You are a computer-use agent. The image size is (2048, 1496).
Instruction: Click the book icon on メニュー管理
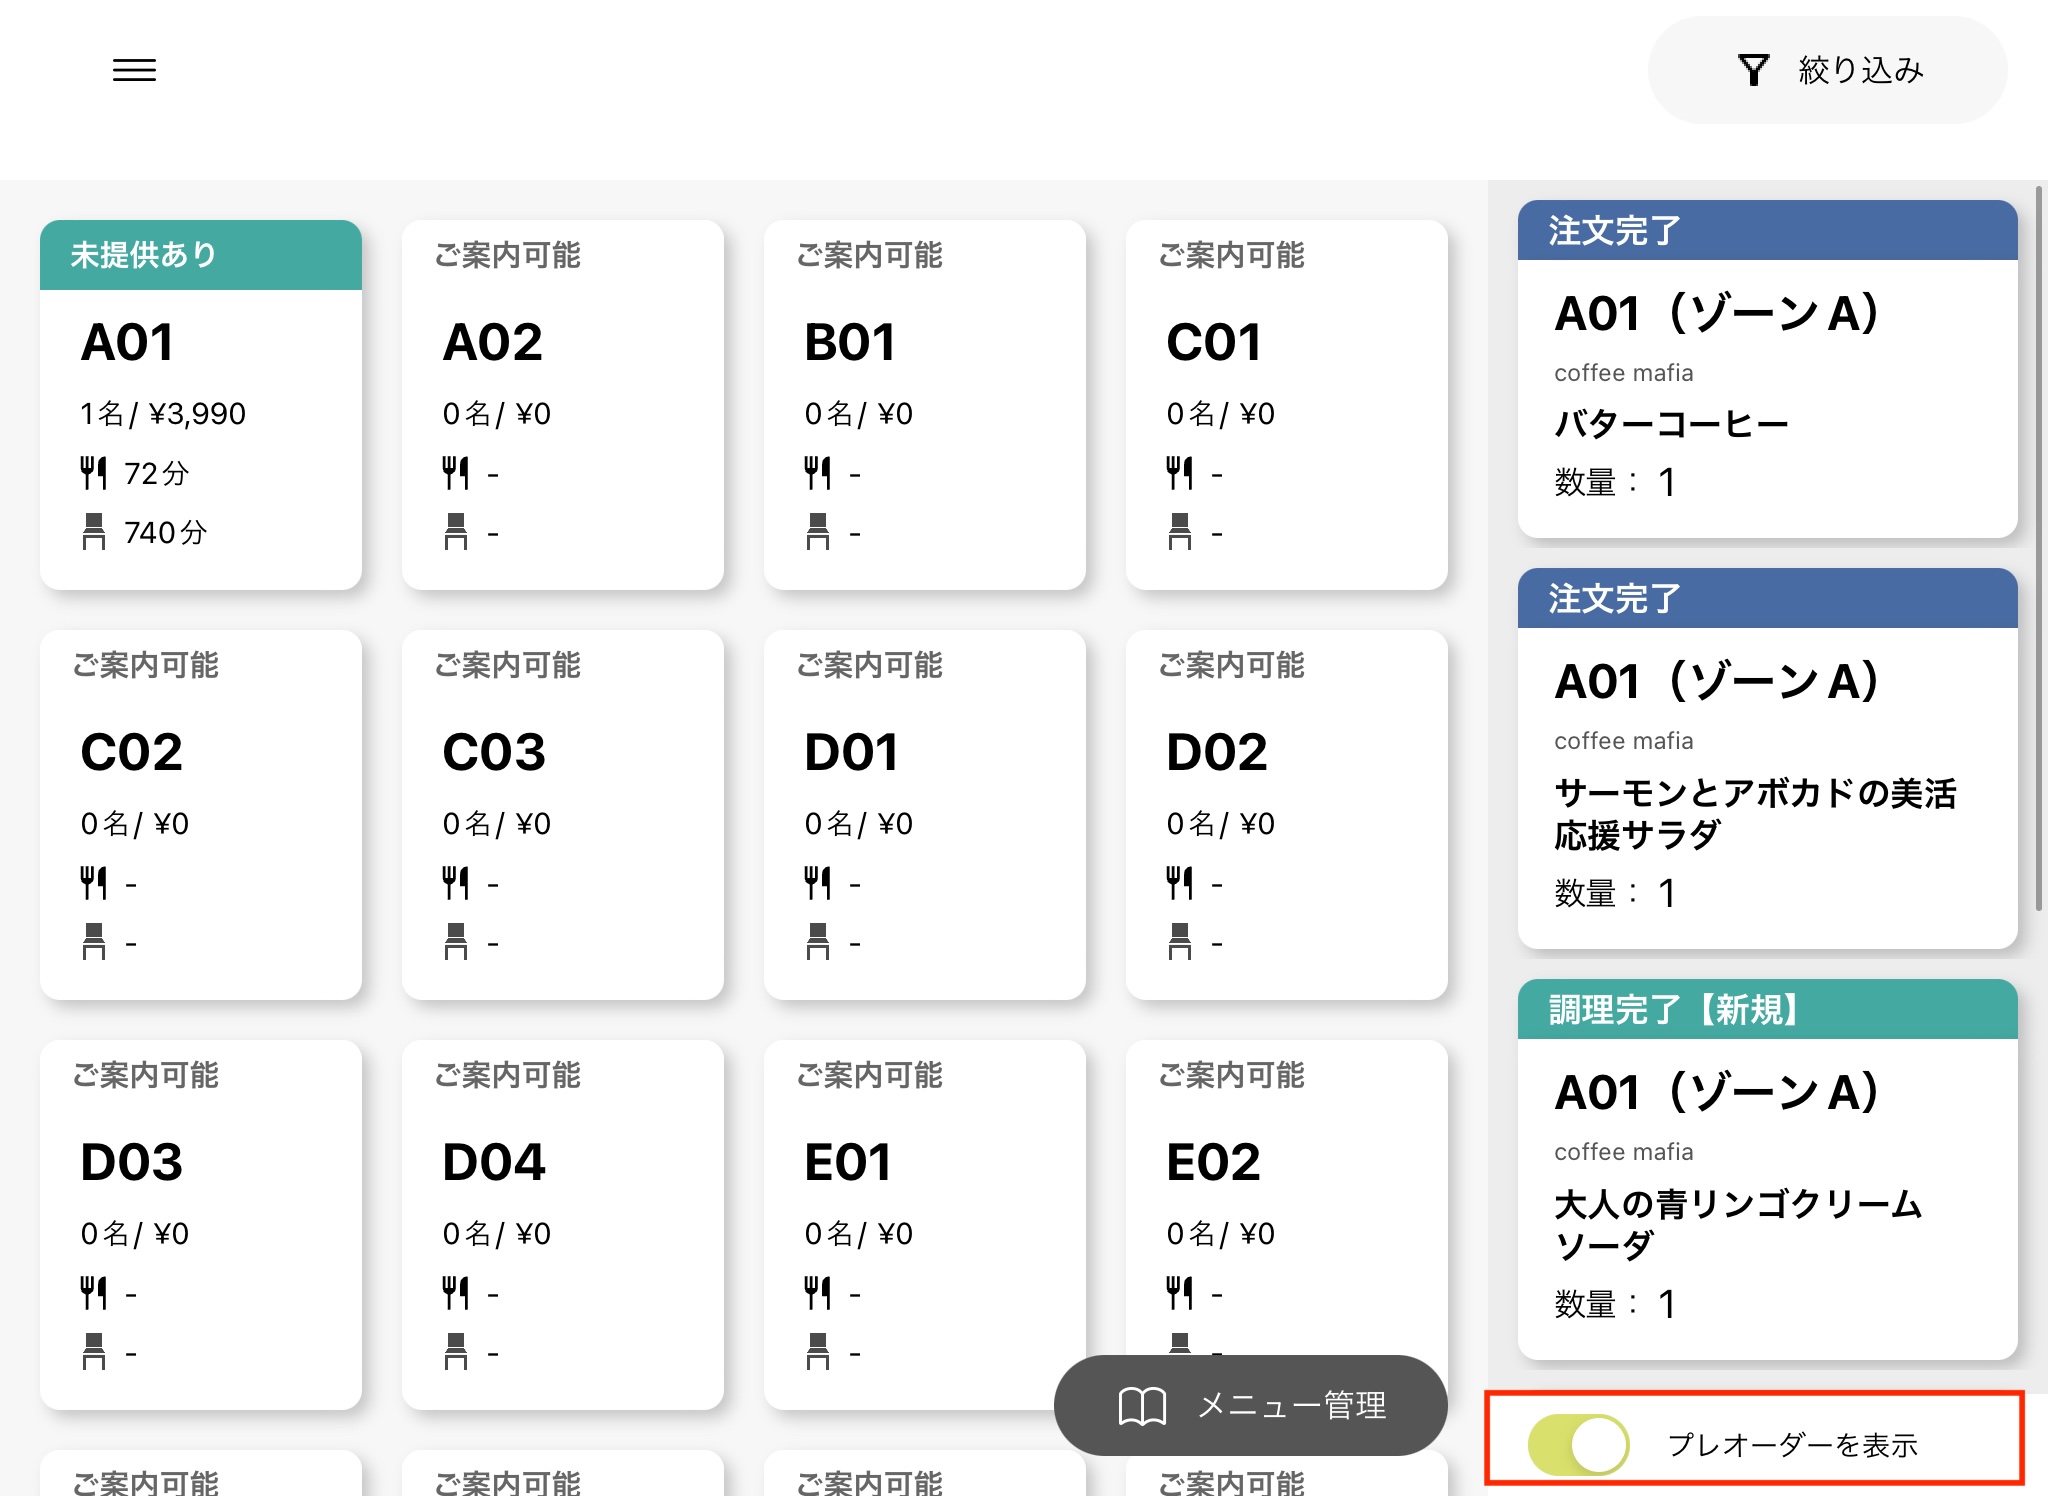[x=1142, y=1405]
